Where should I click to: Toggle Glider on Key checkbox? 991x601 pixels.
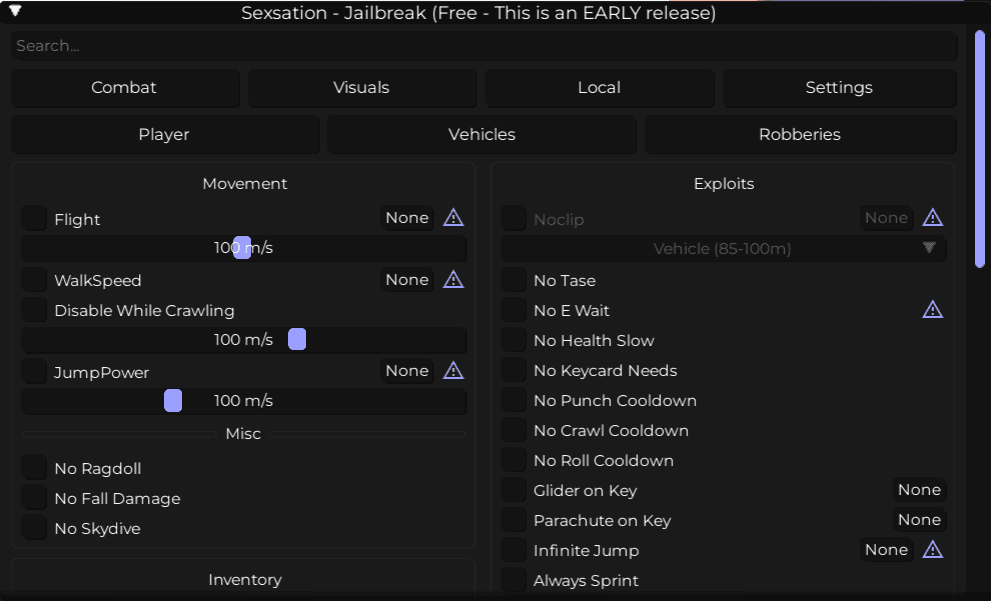point(514,490)
